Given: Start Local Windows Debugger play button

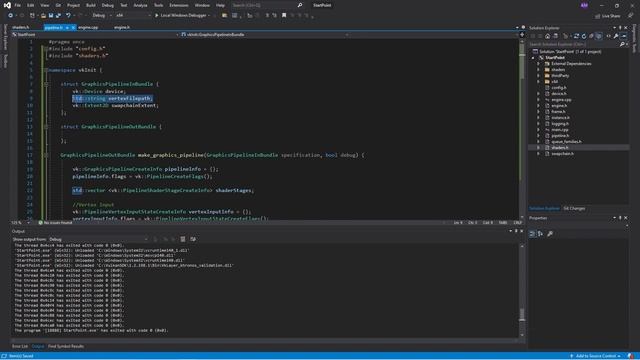Looking at the screenshot, I should point(156,16).
